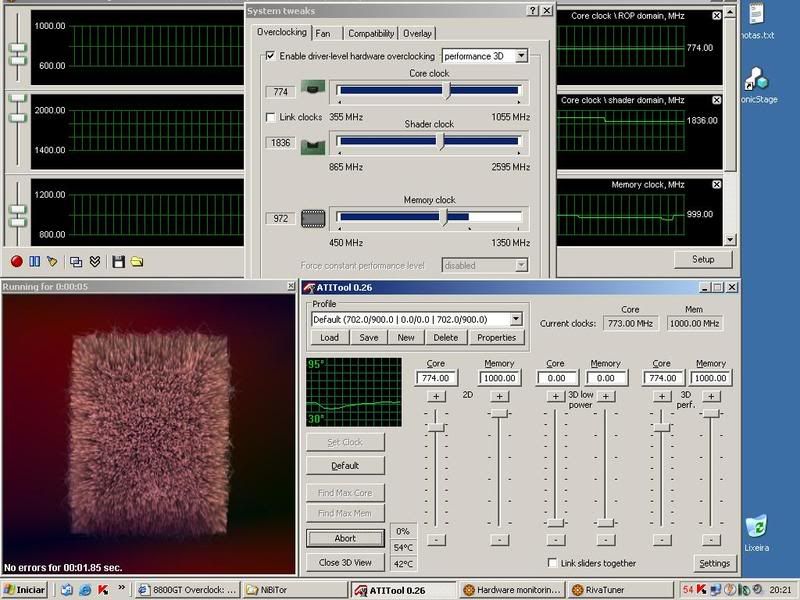Click the Setup button in hardware monitoring
Image resolution: width=800 pixels, height=600 pixels.
[x=703, y=259]
